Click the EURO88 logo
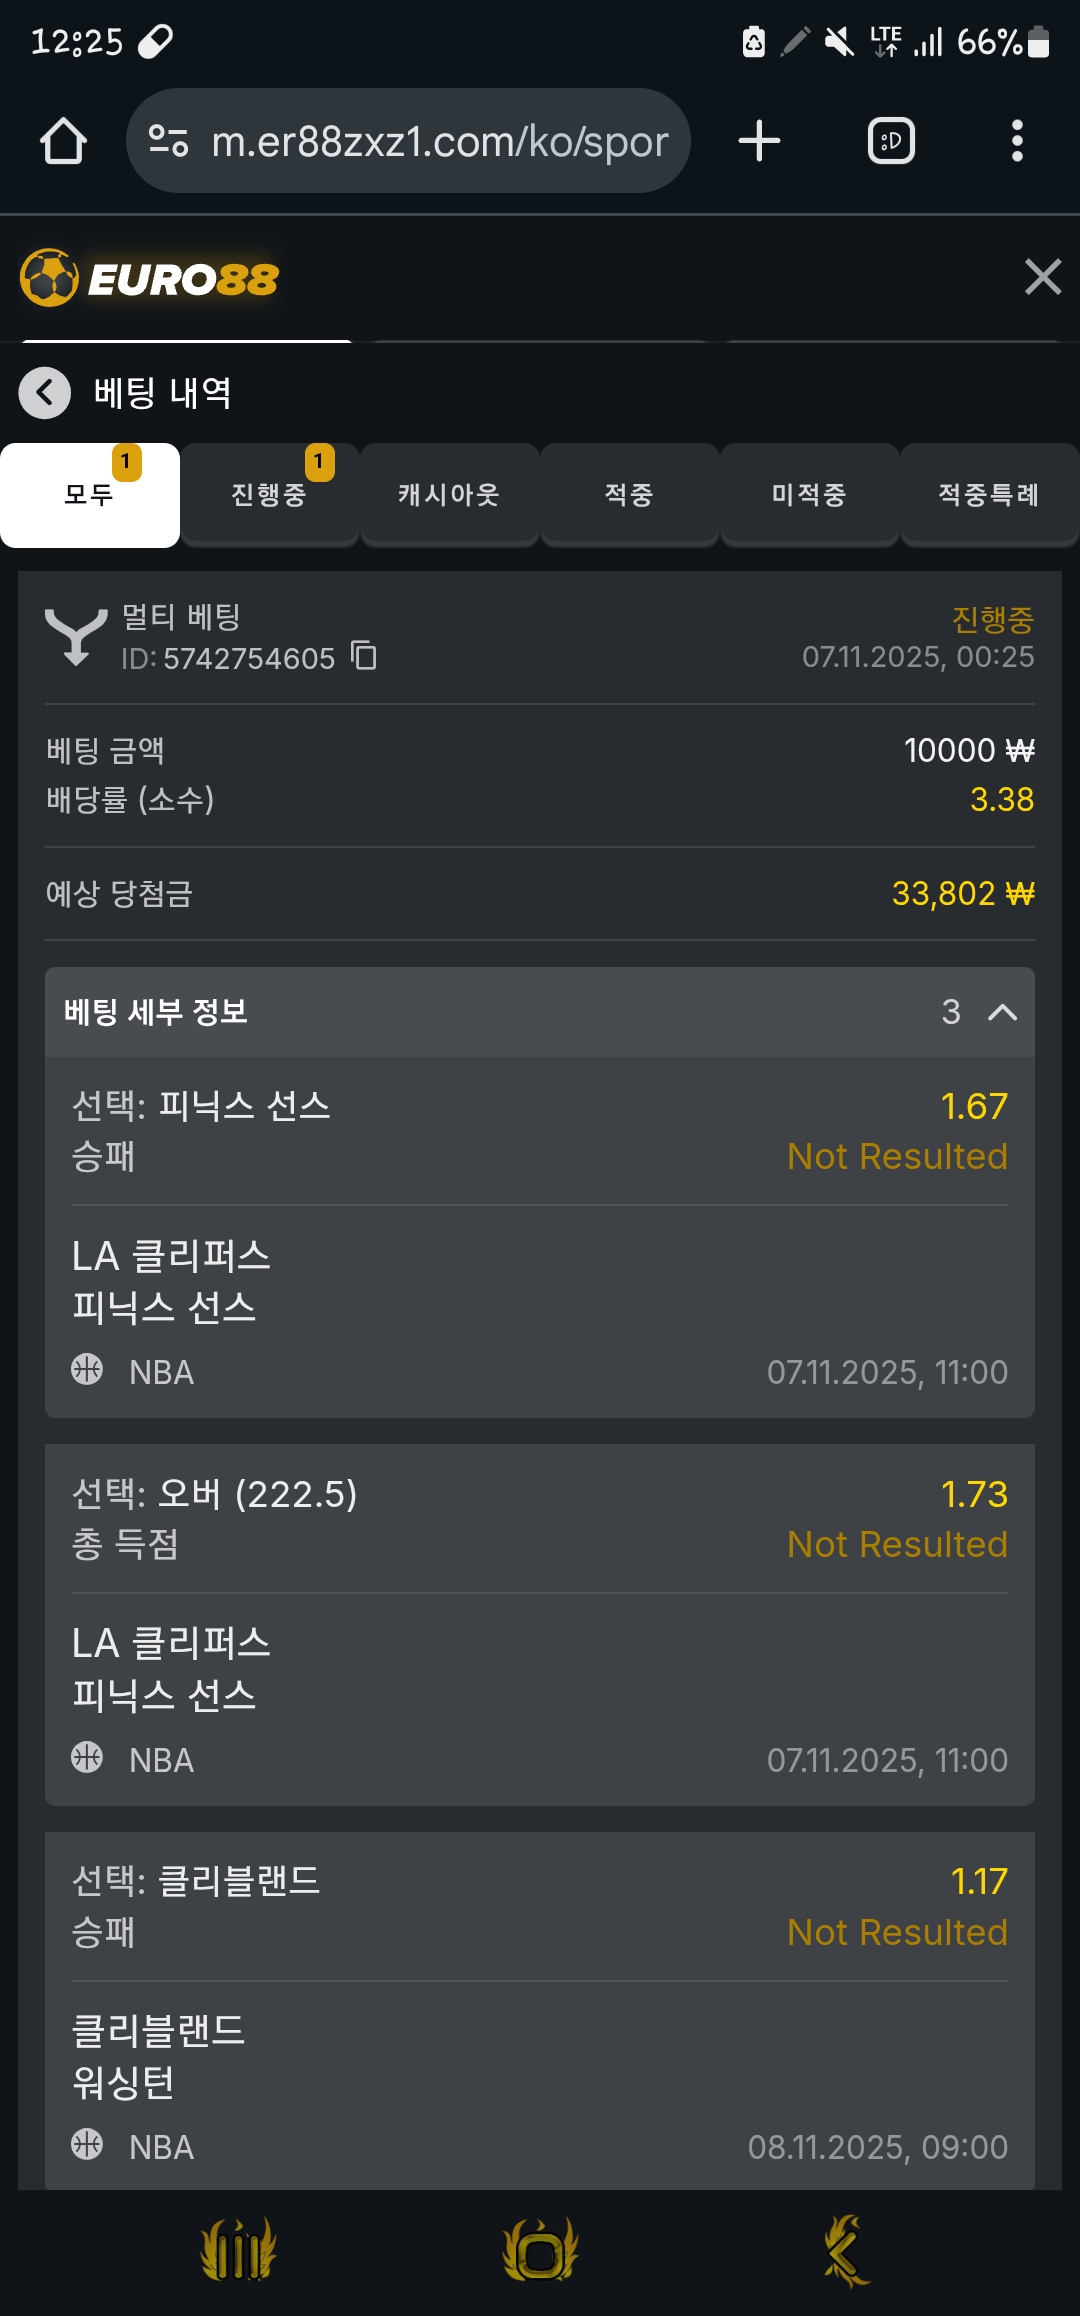This screenshot has width=1080, height=2316. pos(150,278)
